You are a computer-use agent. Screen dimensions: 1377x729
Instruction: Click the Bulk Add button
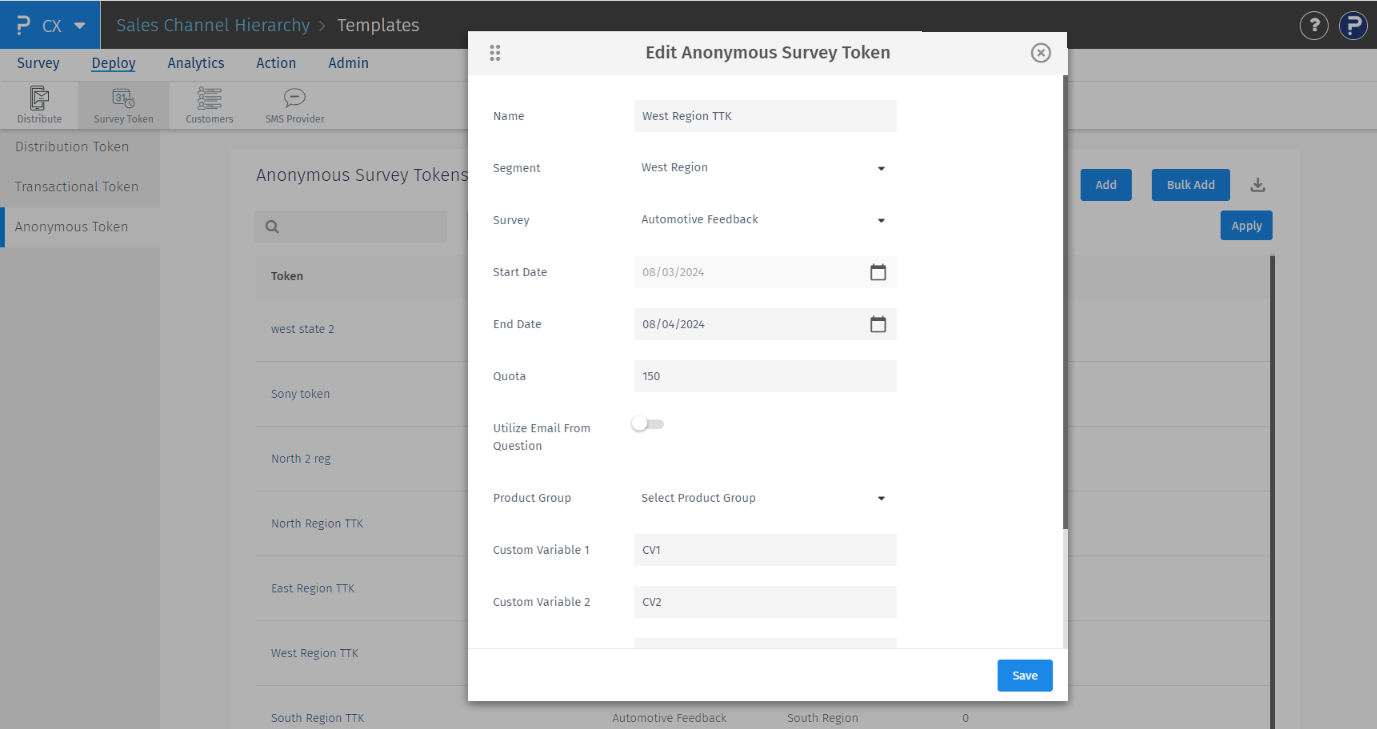1190,184
